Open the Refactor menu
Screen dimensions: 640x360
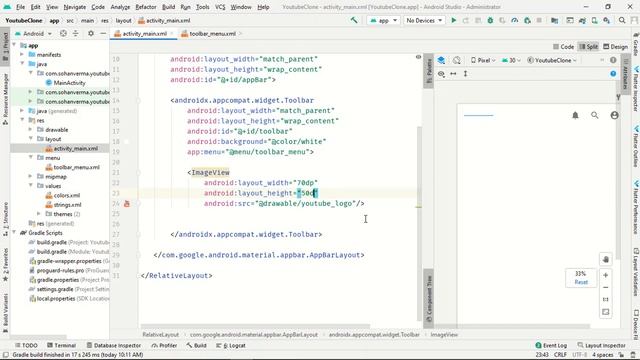coord(146,7)
